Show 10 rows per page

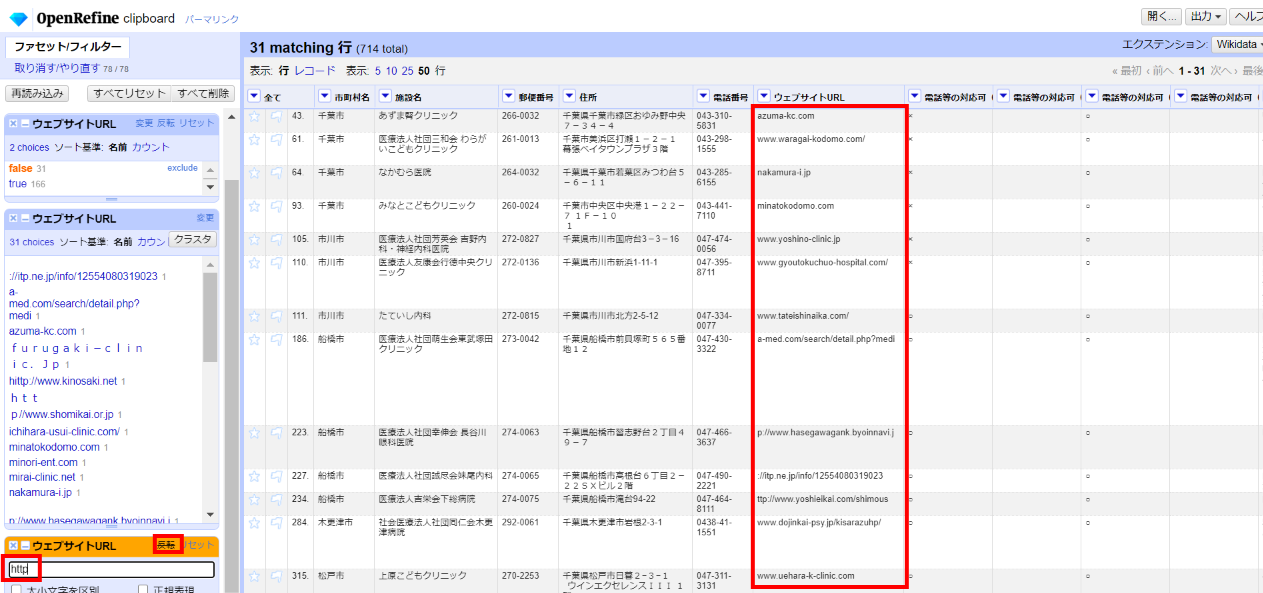(392, 71)
